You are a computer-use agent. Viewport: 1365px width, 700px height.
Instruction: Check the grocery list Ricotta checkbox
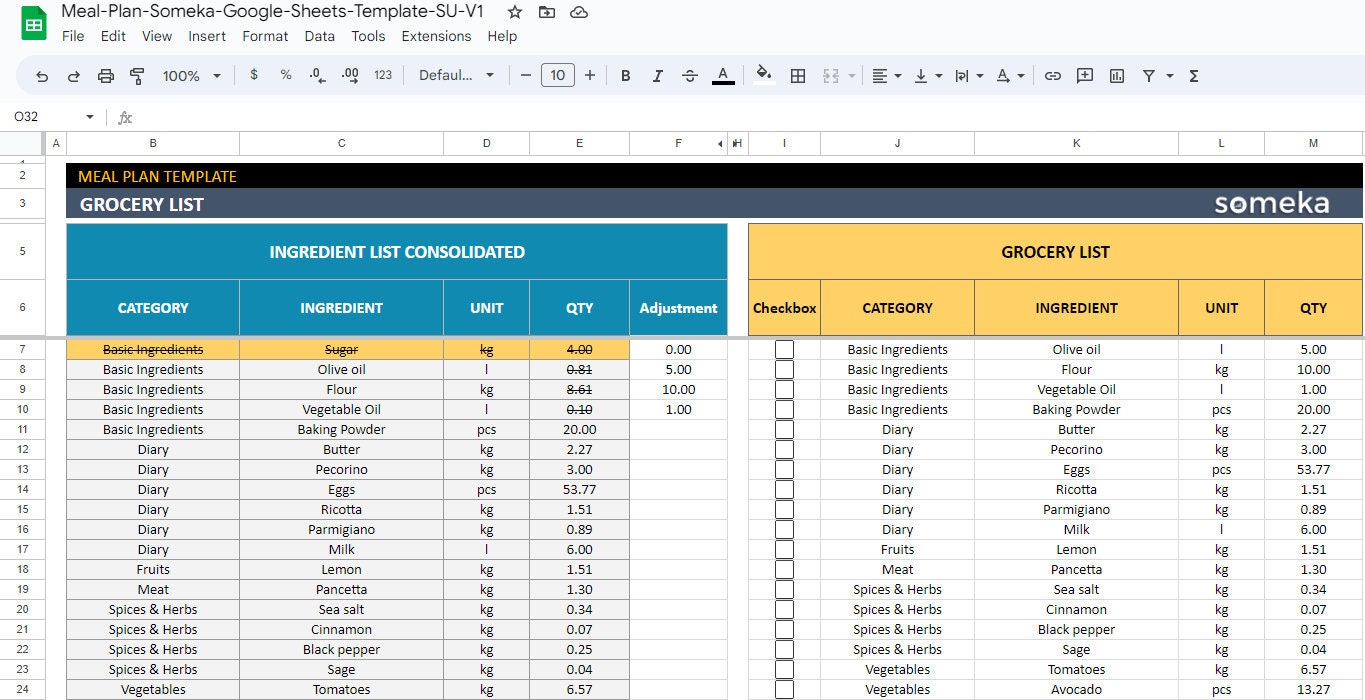(784, 489)
